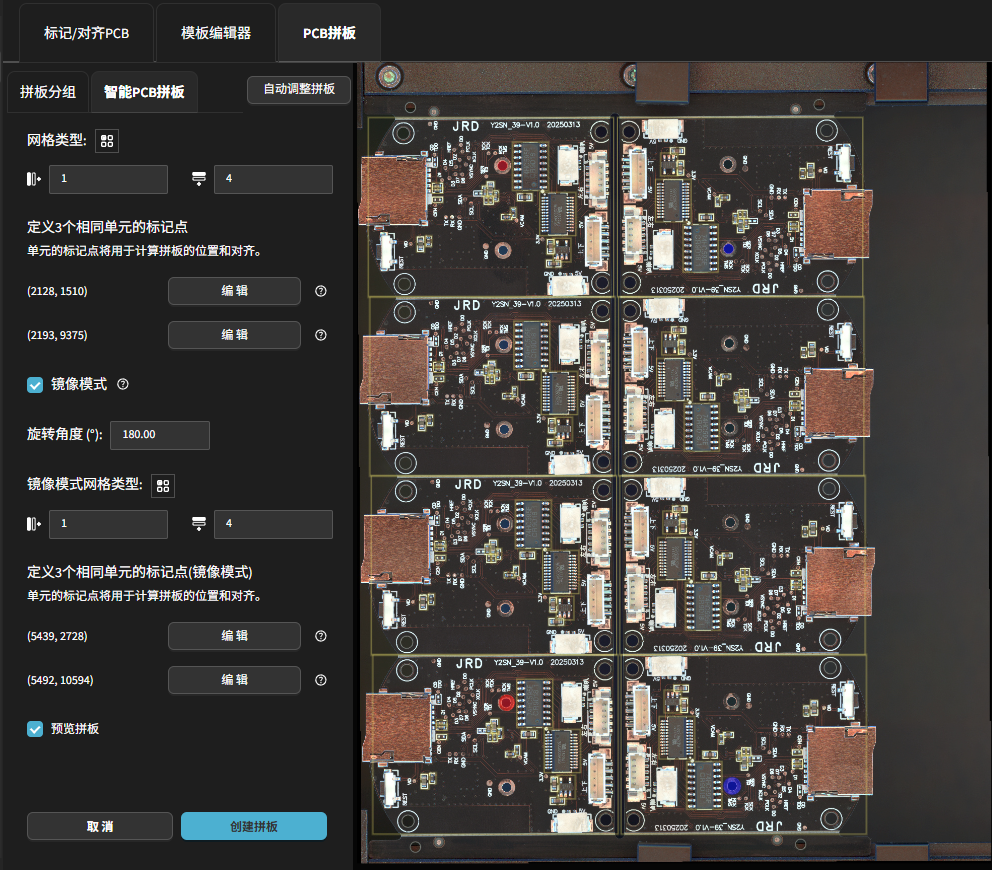Image resolution: width=992 pixels, height=870 pixels.
Task: Click the 创建拼板 button
Action: [x=254, y=826]
